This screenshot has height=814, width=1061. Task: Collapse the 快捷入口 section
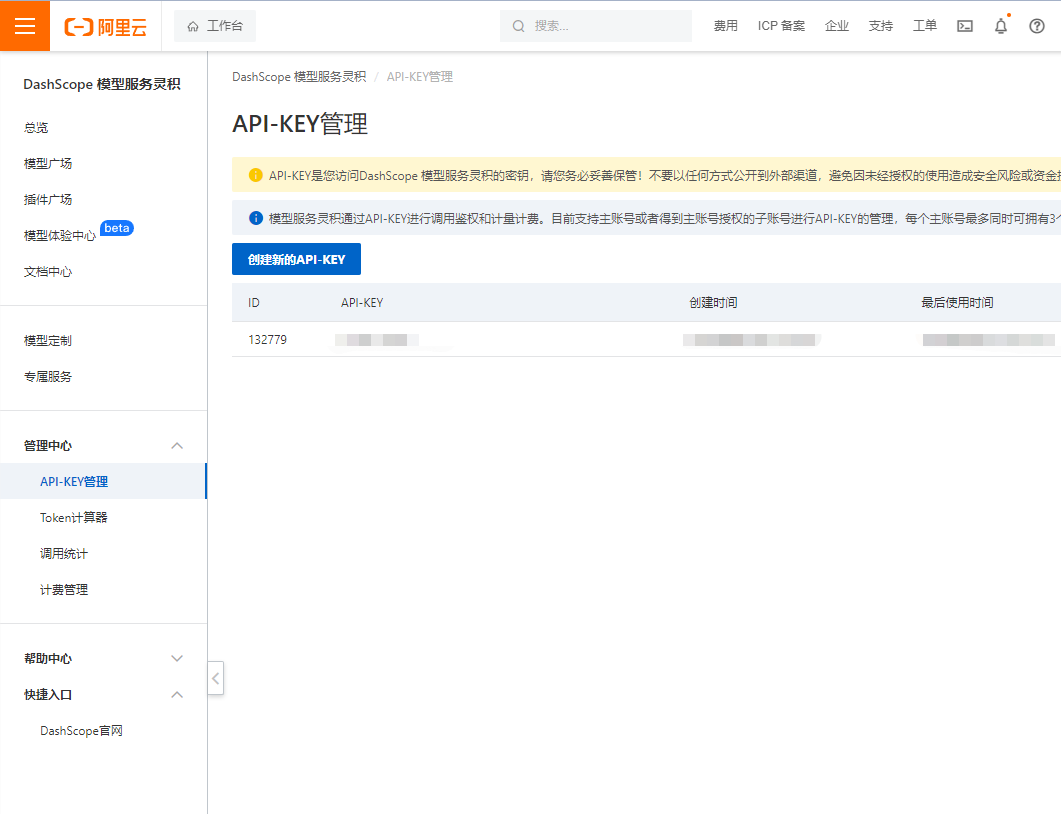pos(177,695)
